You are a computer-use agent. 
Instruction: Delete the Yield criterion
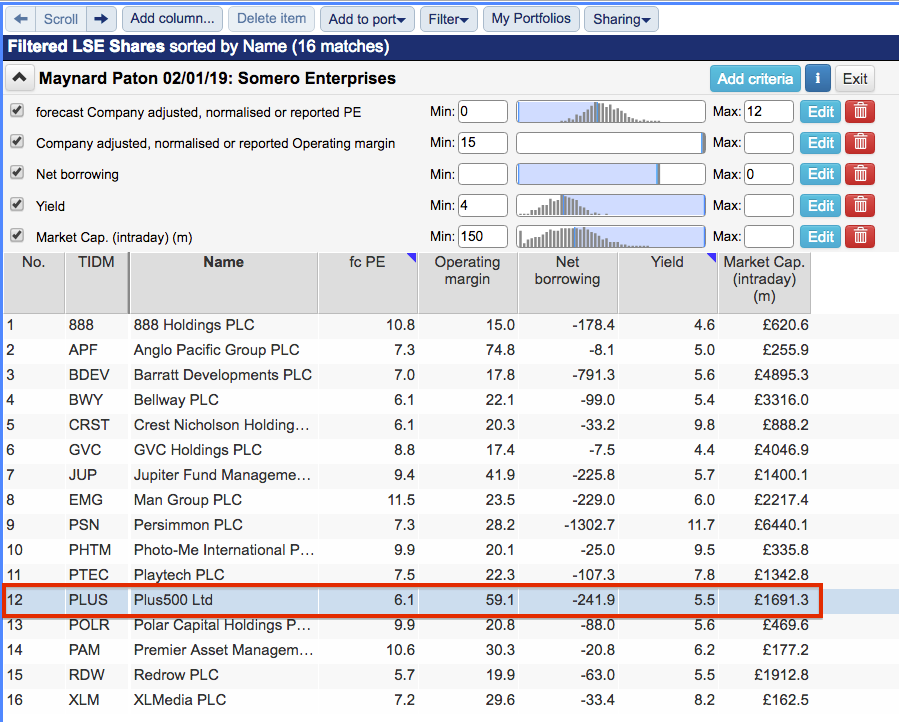coord(860,206)
